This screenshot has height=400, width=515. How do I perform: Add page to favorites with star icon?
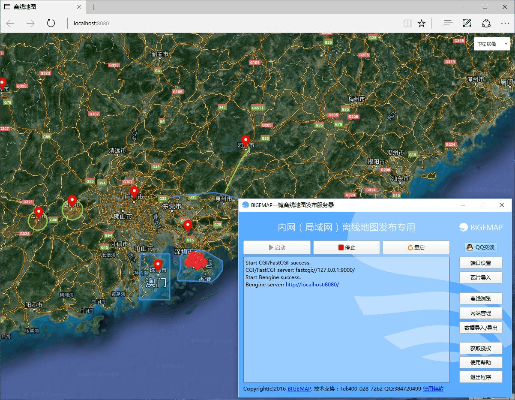pos(422,23)
